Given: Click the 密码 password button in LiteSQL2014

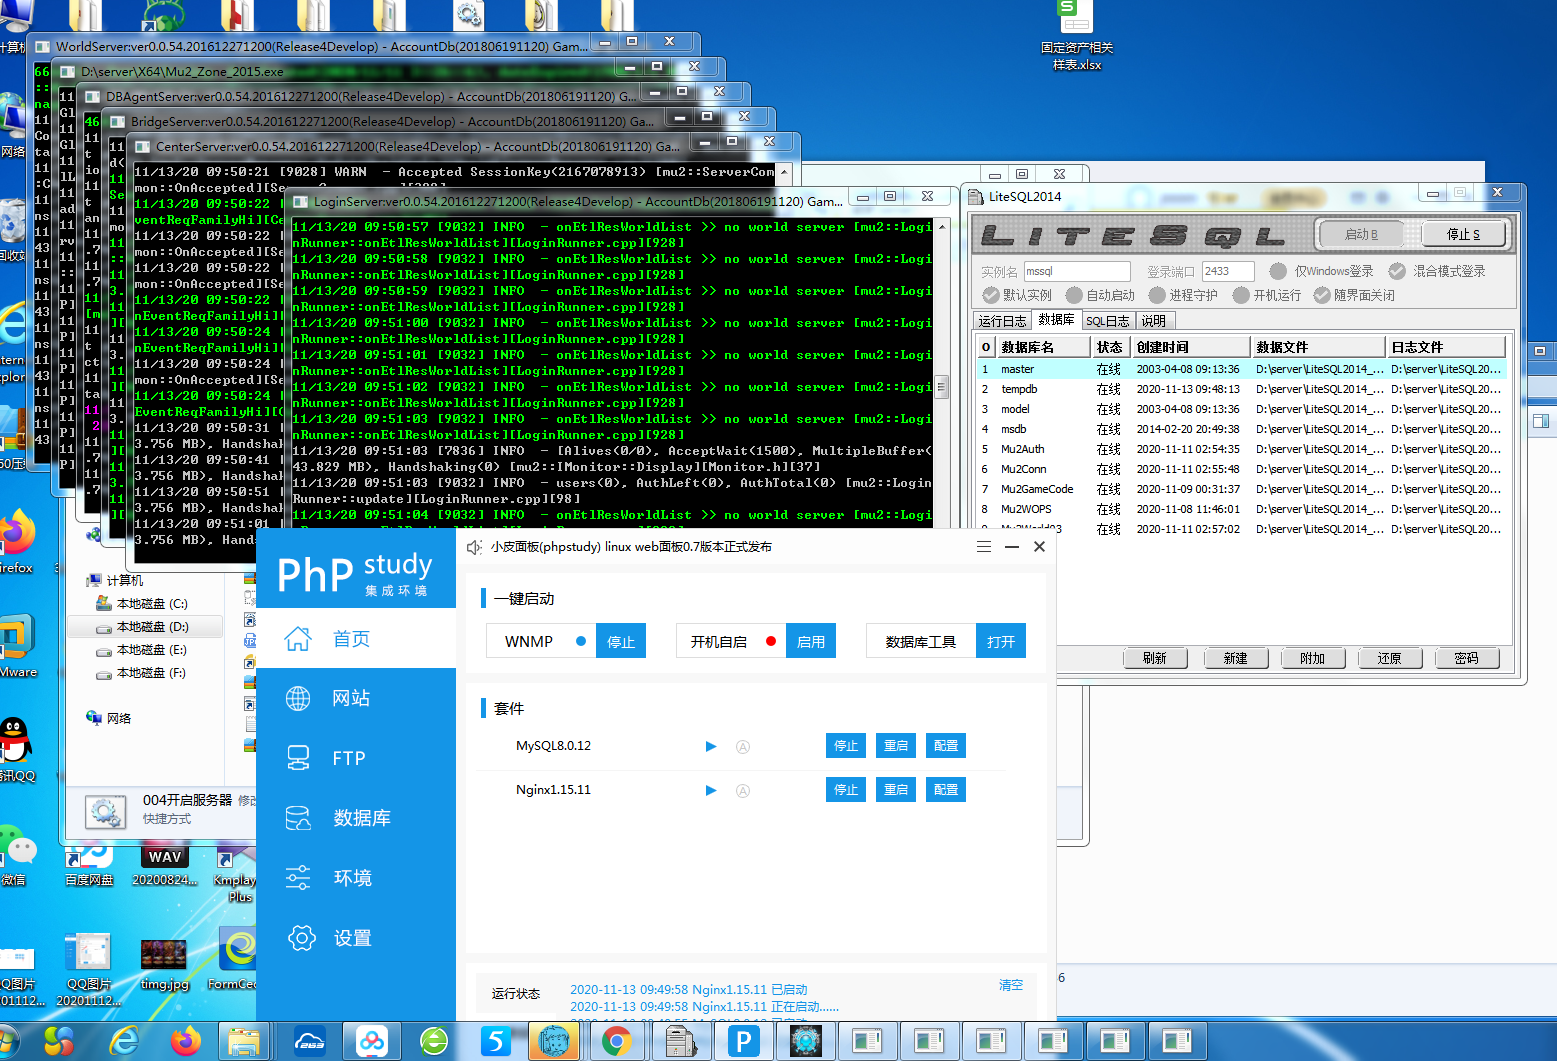Looking at the screenshot, I should tap(1466, 658).
